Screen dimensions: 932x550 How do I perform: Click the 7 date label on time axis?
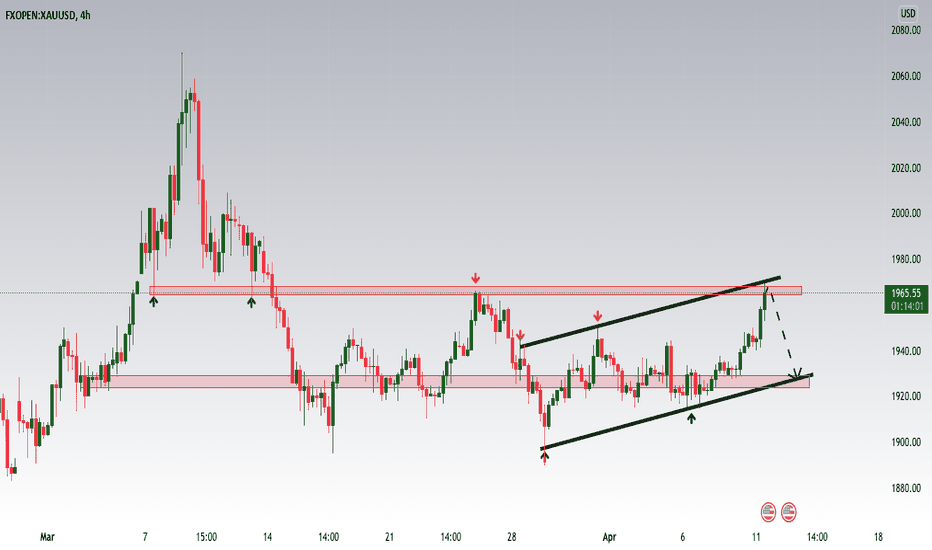tap(145, 537)
